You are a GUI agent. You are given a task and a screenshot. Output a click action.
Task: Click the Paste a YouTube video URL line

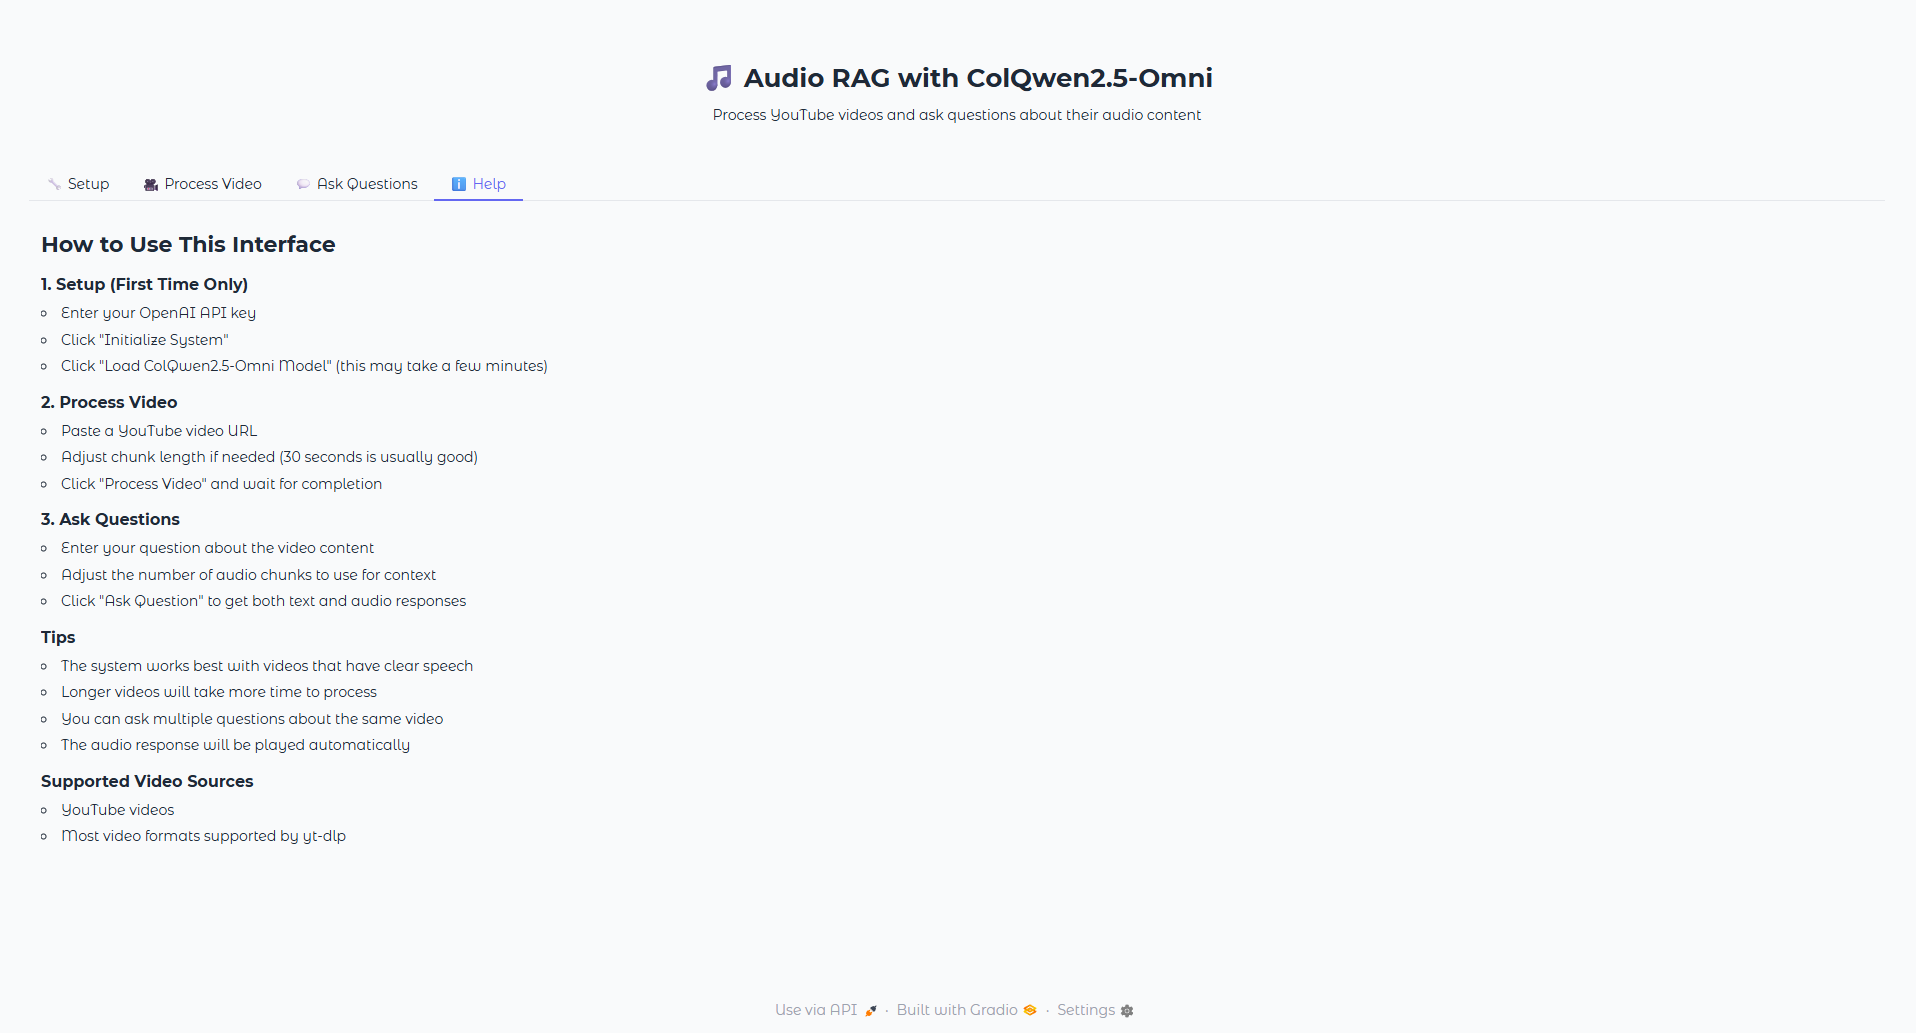[x=159, y=431]
